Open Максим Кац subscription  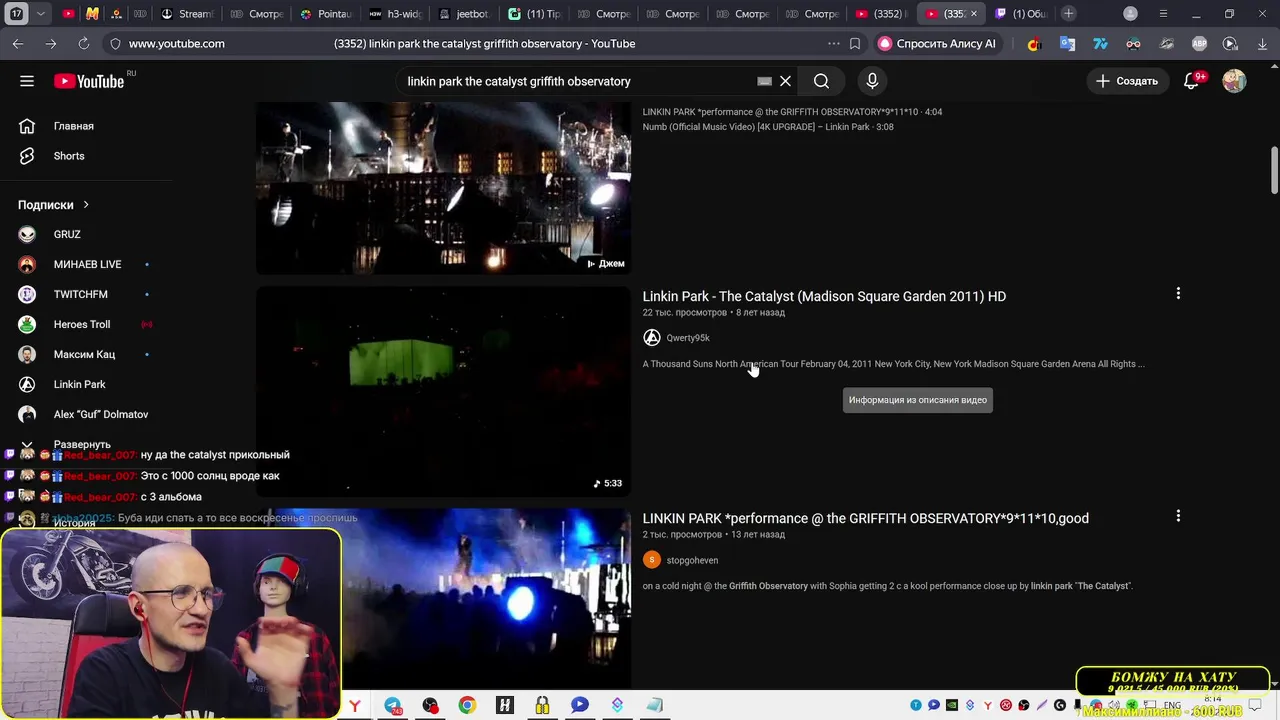click(84, 354)
